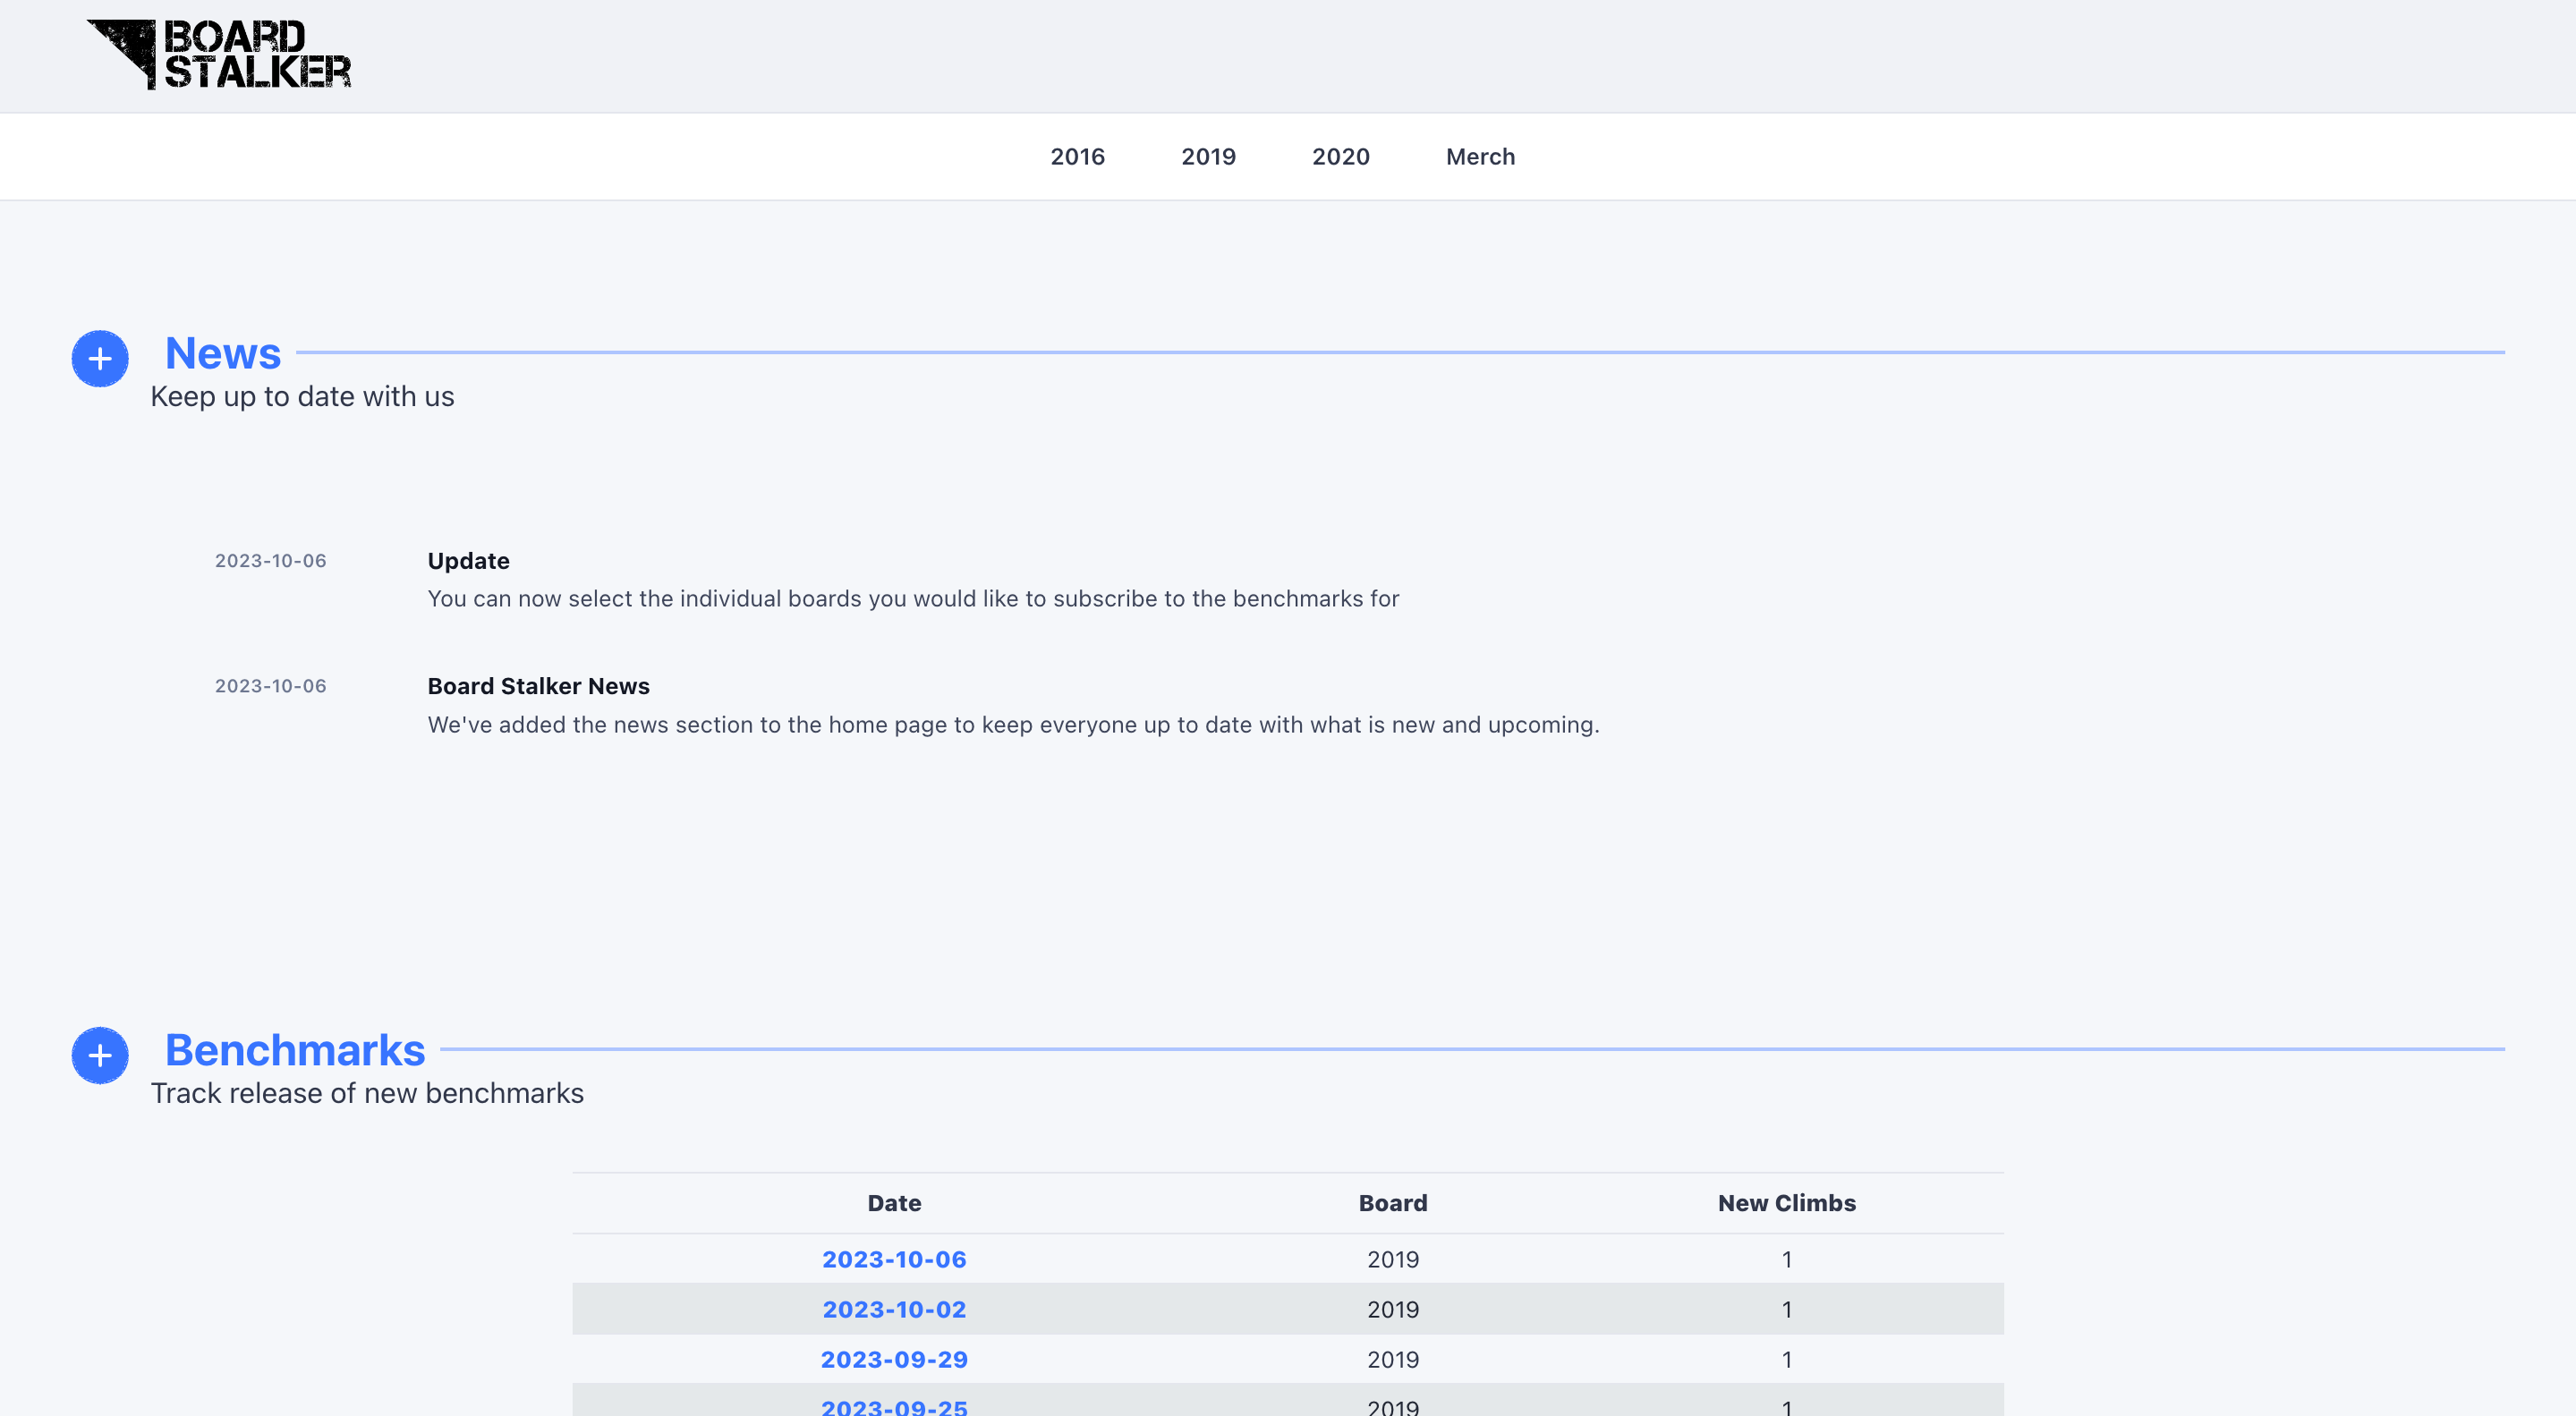Viewport: 2576px width, 1416px height.
Task: Expand the Benchmarks section plus icon
Action: (x=99, y=1055)
